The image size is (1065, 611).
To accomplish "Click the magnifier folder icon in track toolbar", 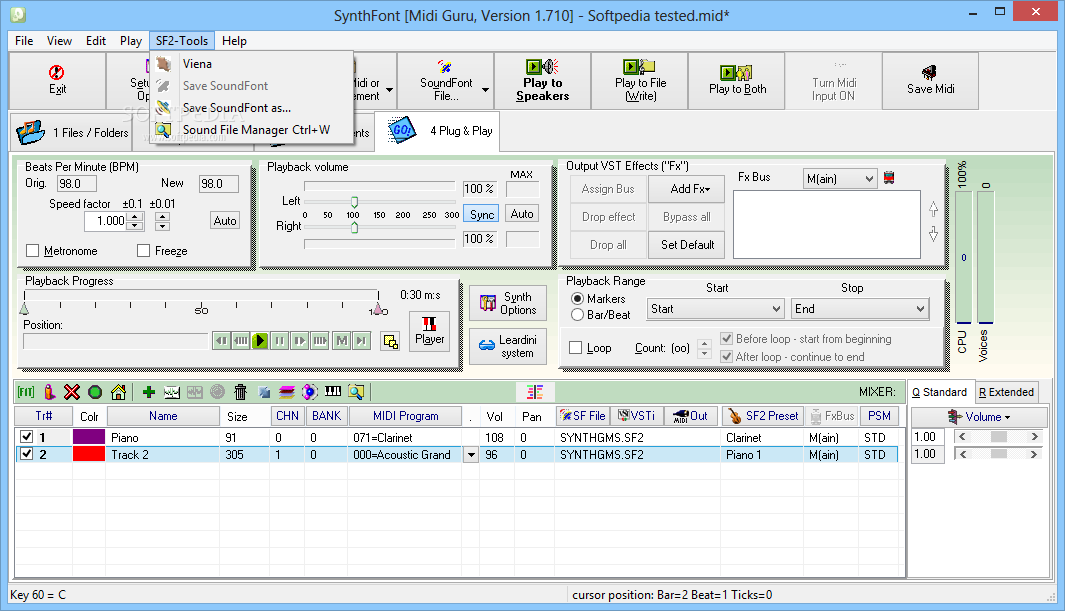I will point(356,392).
